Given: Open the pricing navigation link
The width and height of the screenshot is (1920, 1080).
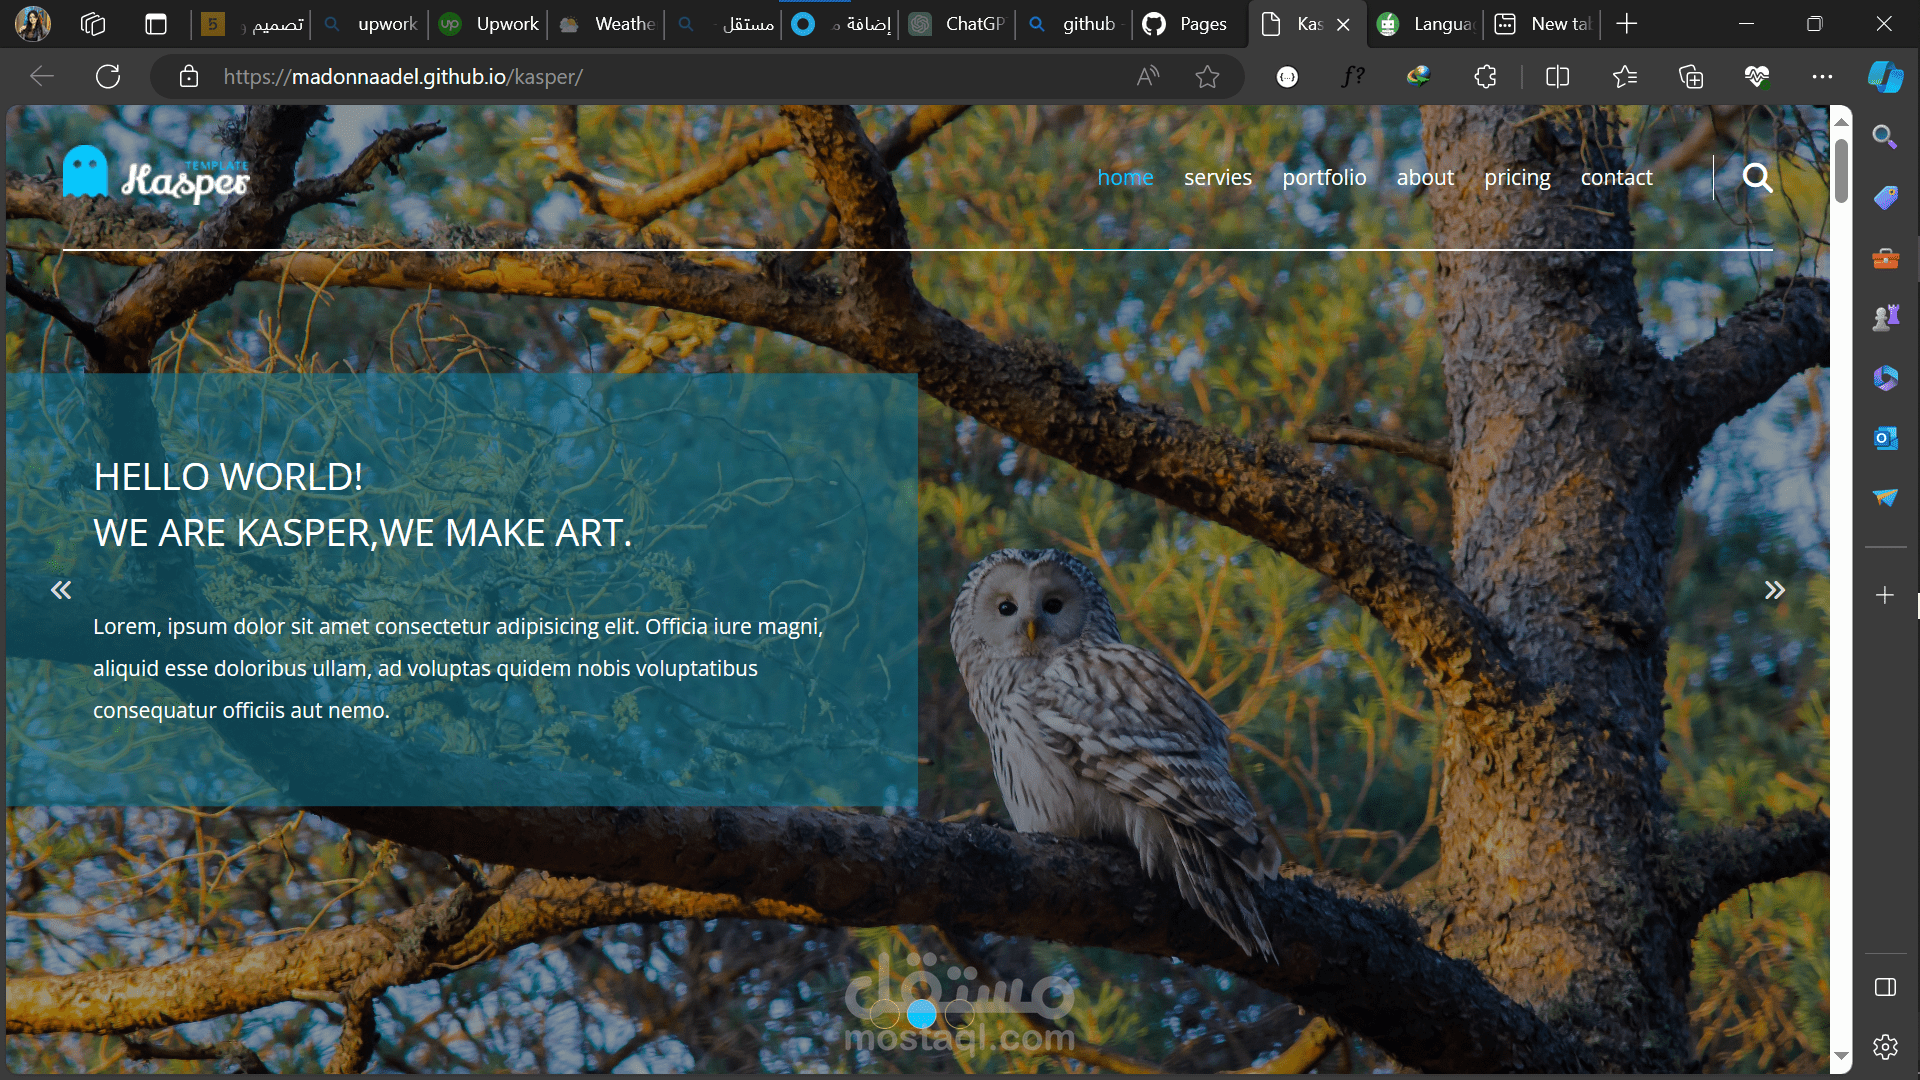Looking at the screenshot, I should [1516, 178].
